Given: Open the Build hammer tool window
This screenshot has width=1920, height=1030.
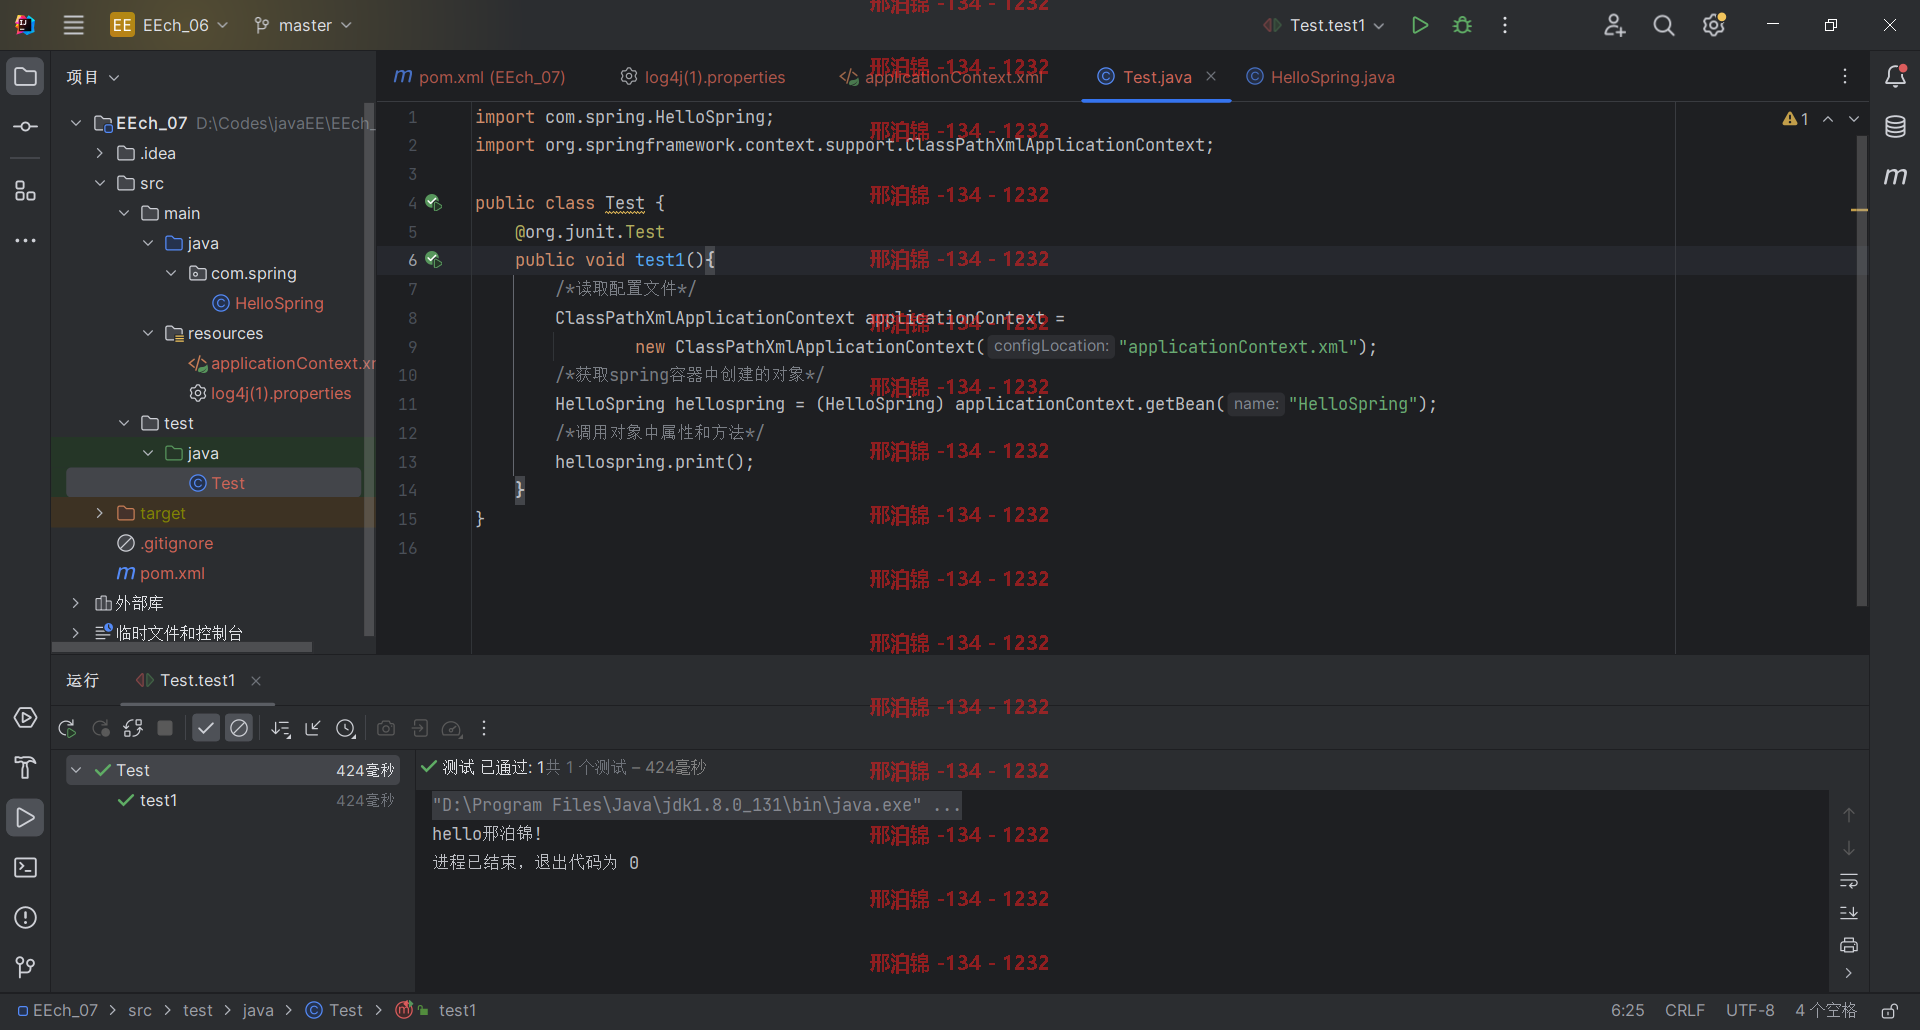Looking at the screenshot, I should (x=25, y=768).
